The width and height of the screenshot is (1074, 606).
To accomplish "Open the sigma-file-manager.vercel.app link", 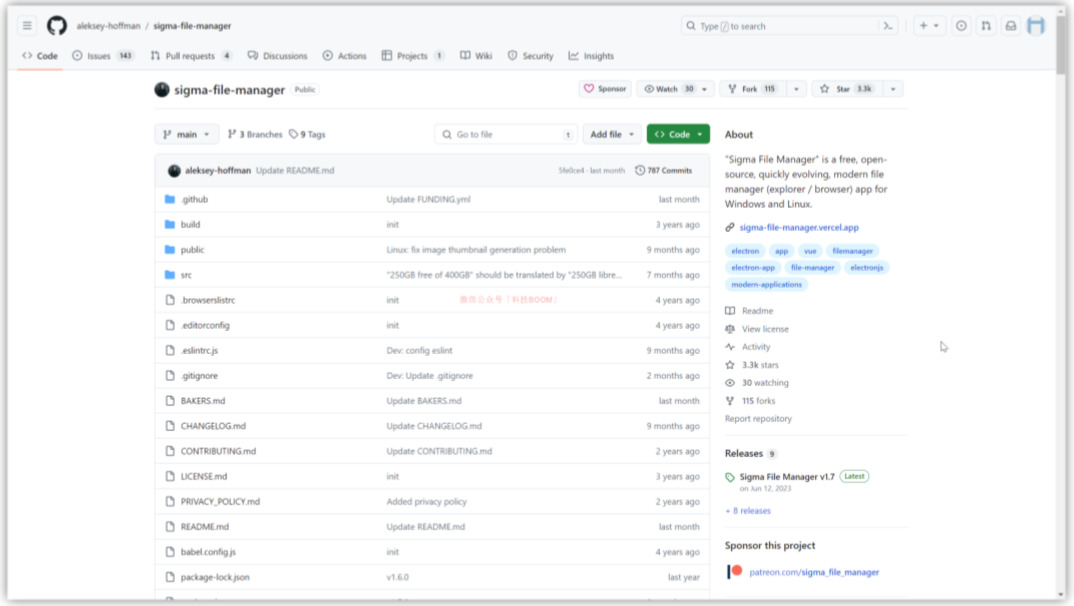I will click(x=798, y=227).
